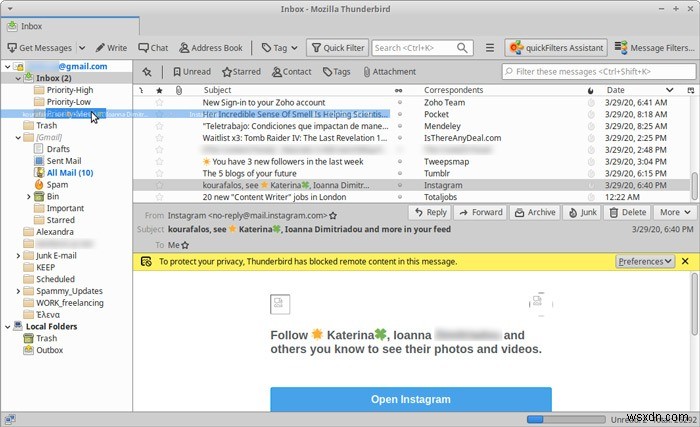
Task: Dismiss the remote content warning bar
Action: coord(685,261)
